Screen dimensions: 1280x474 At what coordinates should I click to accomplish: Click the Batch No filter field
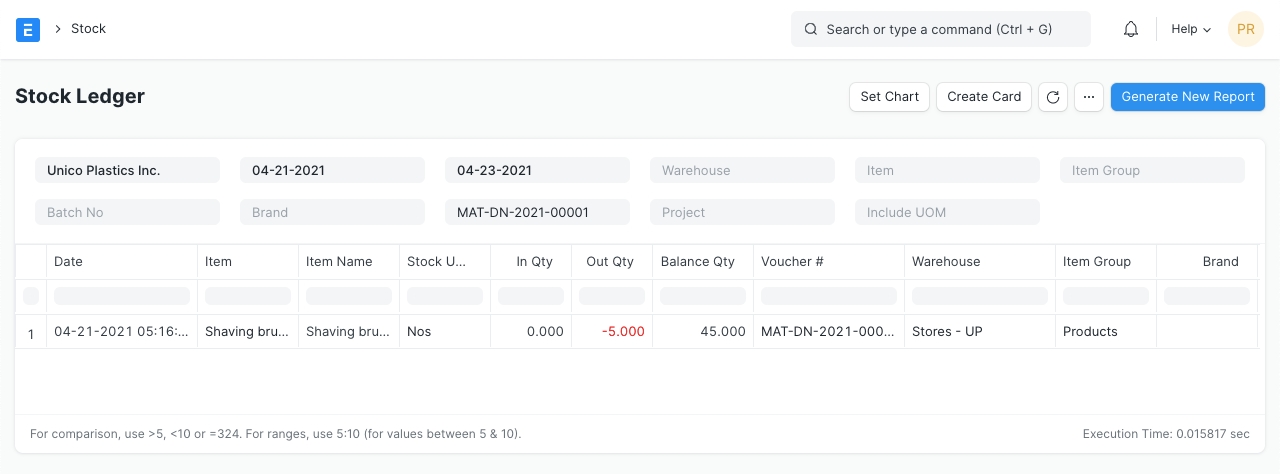[x=127, y=212]
